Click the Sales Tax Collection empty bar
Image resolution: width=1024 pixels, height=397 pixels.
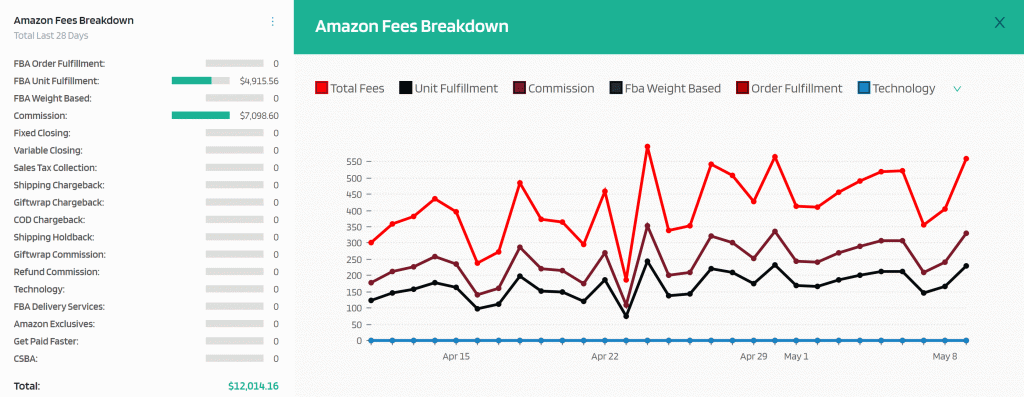[234, 168]
